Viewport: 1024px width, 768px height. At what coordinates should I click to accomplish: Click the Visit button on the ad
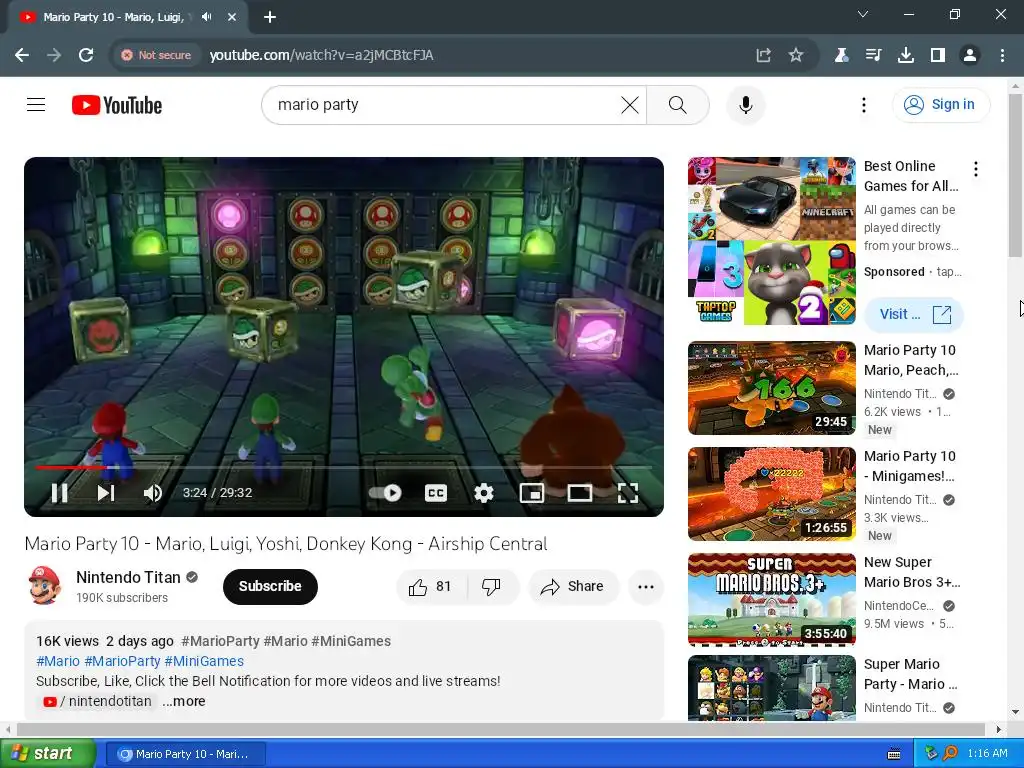914,315
